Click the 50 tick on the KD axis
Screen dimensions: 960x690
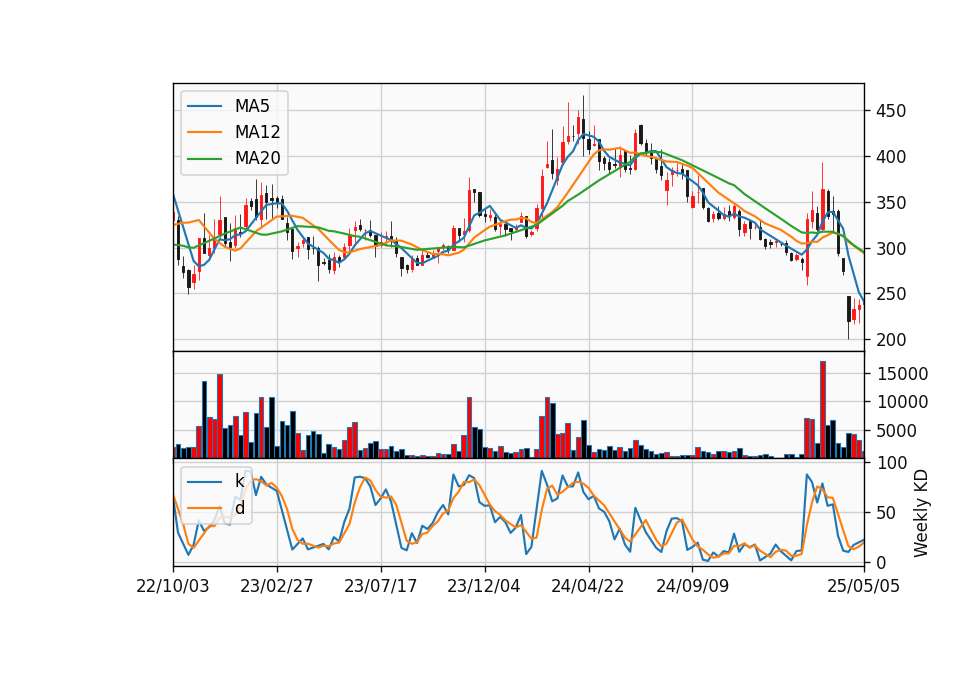pyautogui.click(x=886, y=513)
